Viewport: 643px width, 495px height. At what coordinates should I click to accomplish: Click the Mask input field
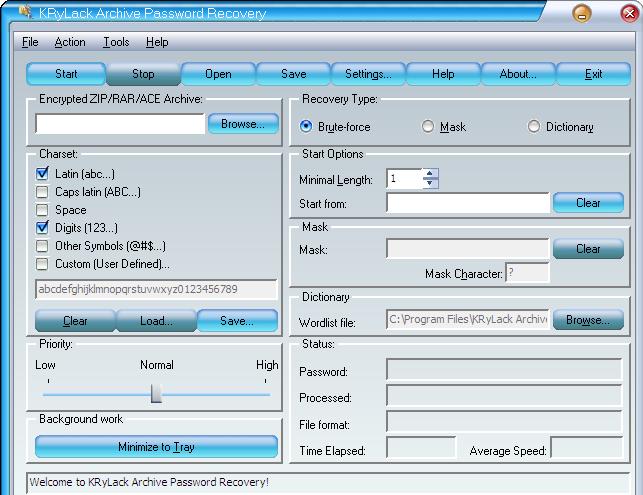[x=468, y=249]
